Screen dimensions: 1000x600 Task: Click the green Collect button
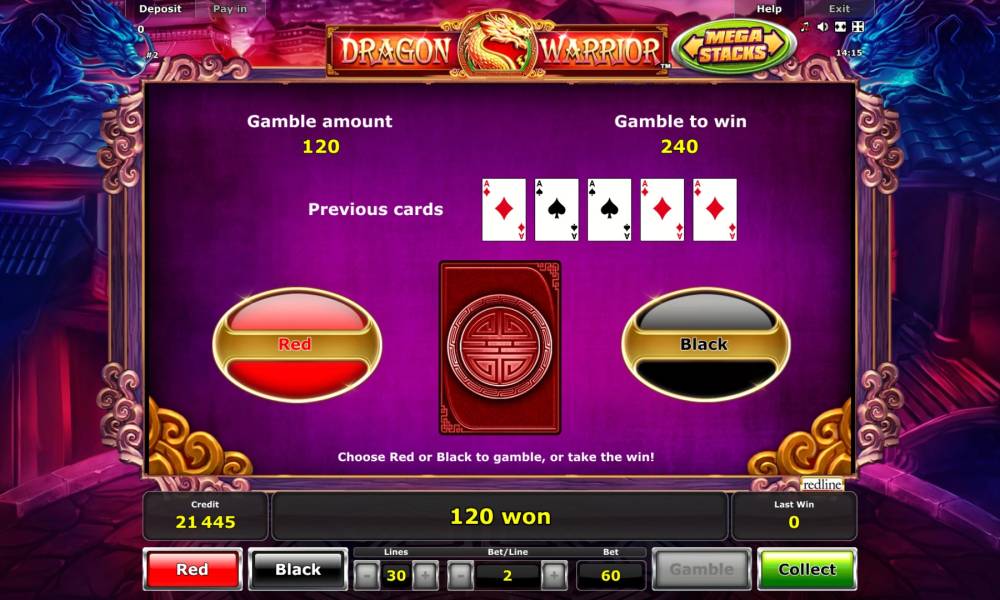[x=807, y=569]
